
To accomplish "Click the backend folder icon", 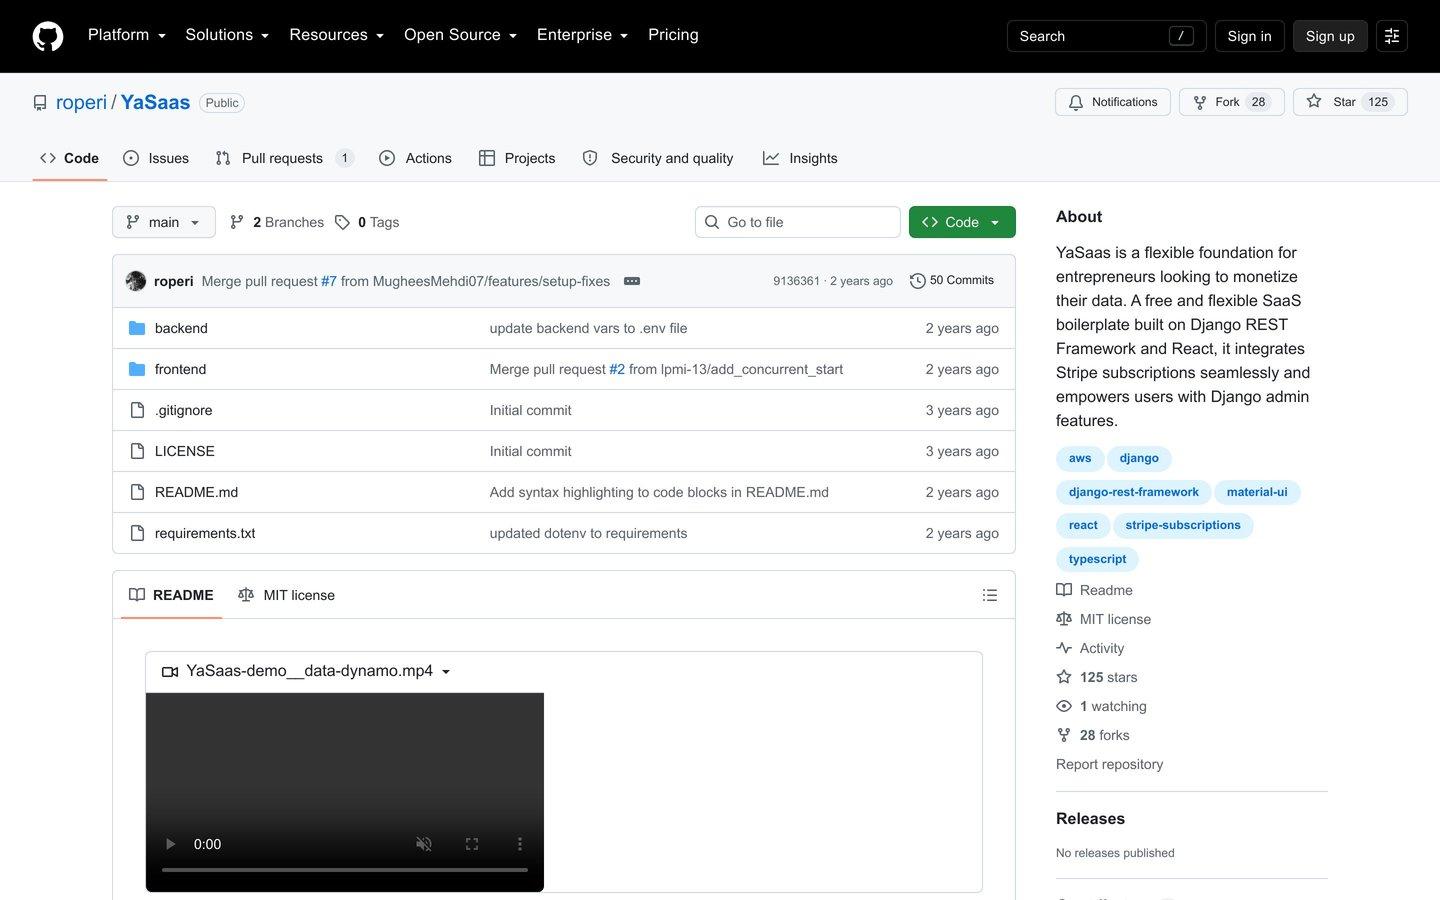I will point(137,328).
